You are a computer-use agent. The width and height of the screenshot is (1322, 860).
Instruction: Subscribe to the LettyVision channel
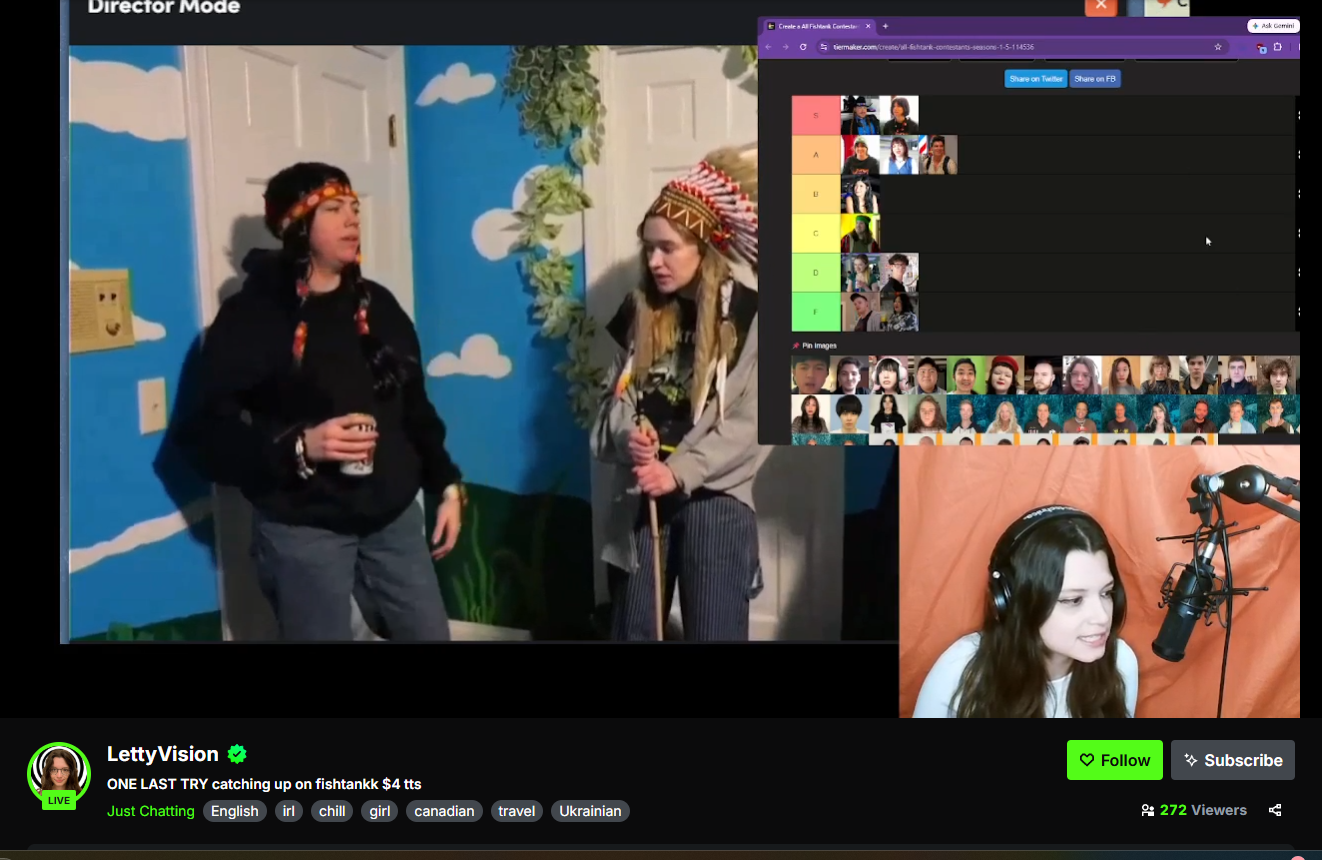click(1233, 760)
